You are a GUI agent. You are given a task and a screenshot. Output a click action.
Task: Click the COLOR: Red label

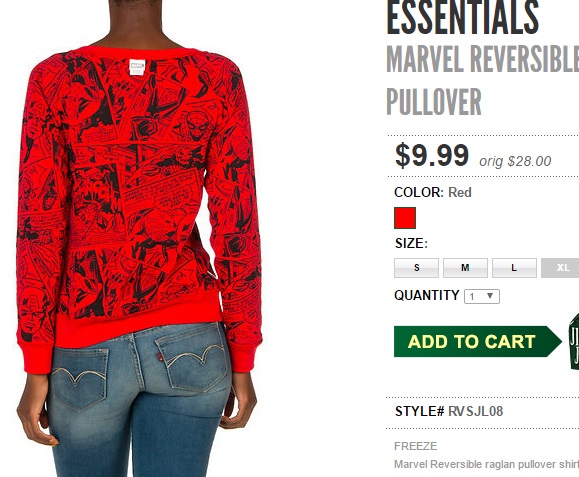[x=433, y=192]
